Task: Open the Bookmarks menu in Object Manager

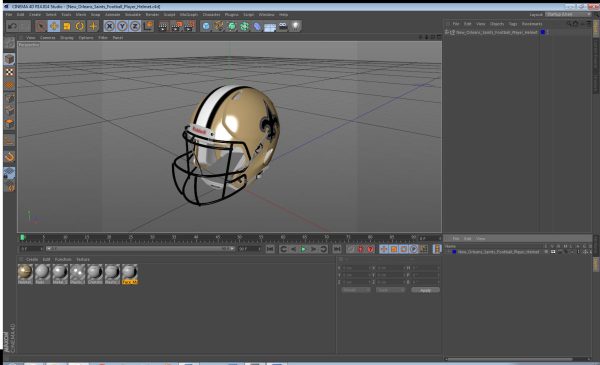Action: coord(532,24)
